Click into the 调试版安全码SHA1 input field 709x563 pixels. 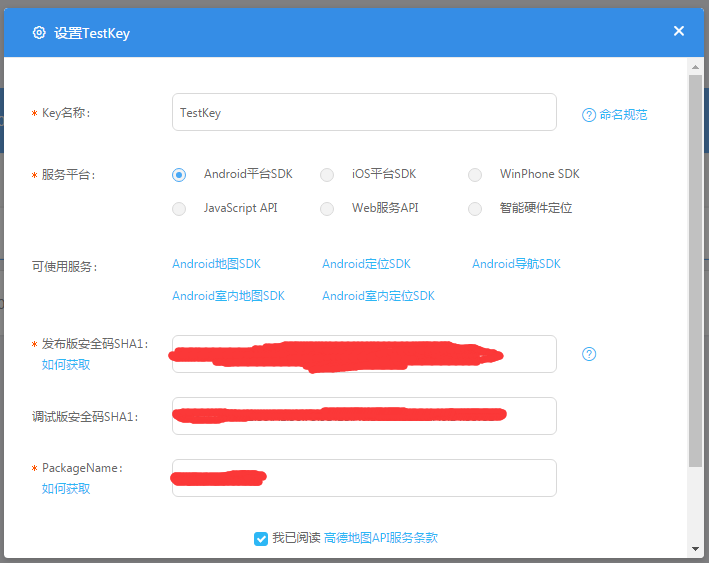click(x=364, y=416)
